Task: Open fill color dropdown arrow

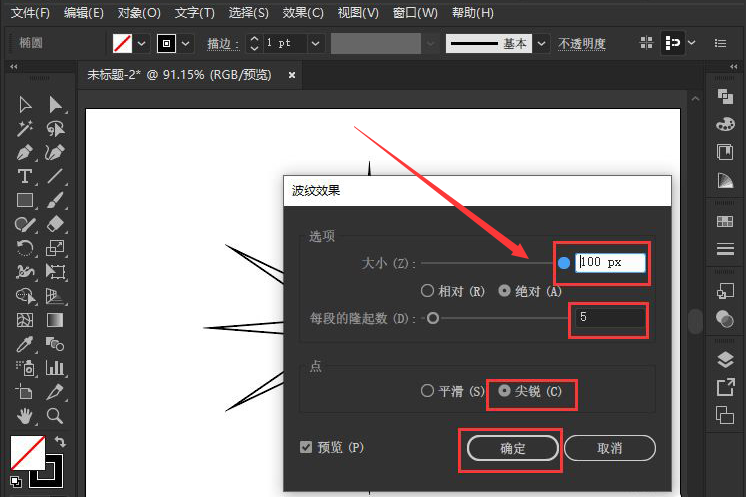Action: [x=141, y=43]
